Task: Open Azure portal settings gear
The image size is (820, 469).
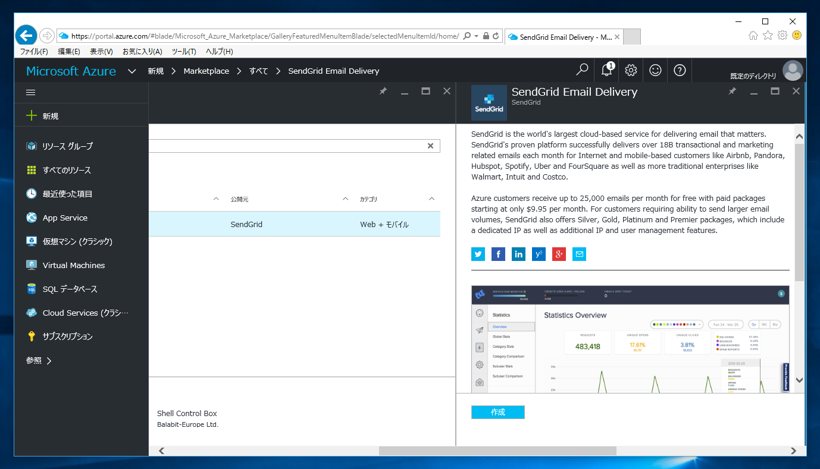Action: click(x=631, y=70)
